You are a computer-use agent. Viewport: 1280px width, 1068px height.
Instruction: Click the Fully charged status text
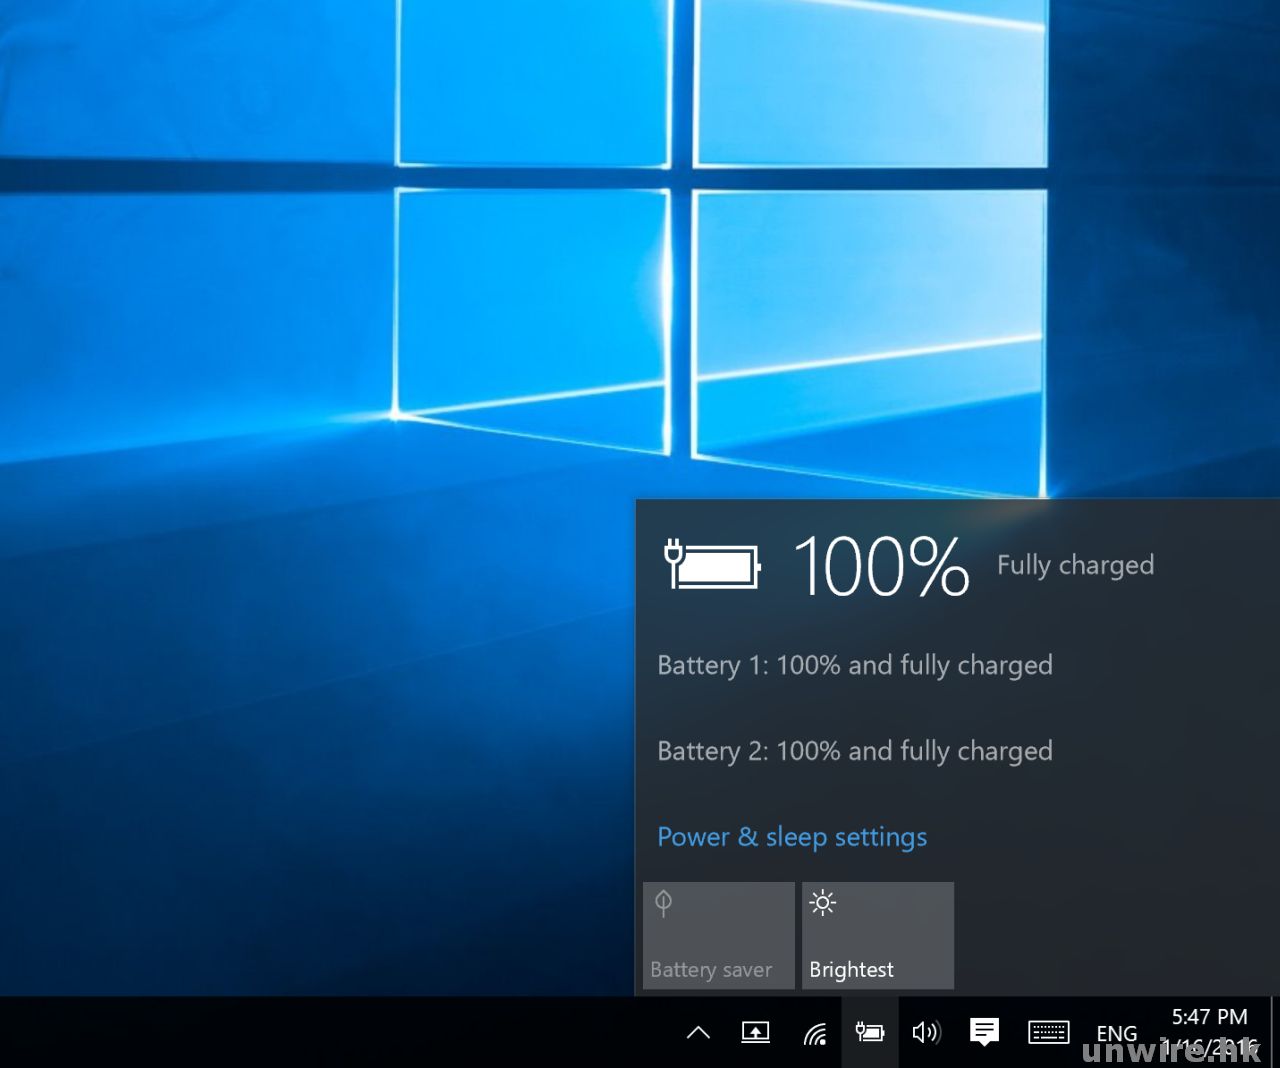coord(1075,565)
